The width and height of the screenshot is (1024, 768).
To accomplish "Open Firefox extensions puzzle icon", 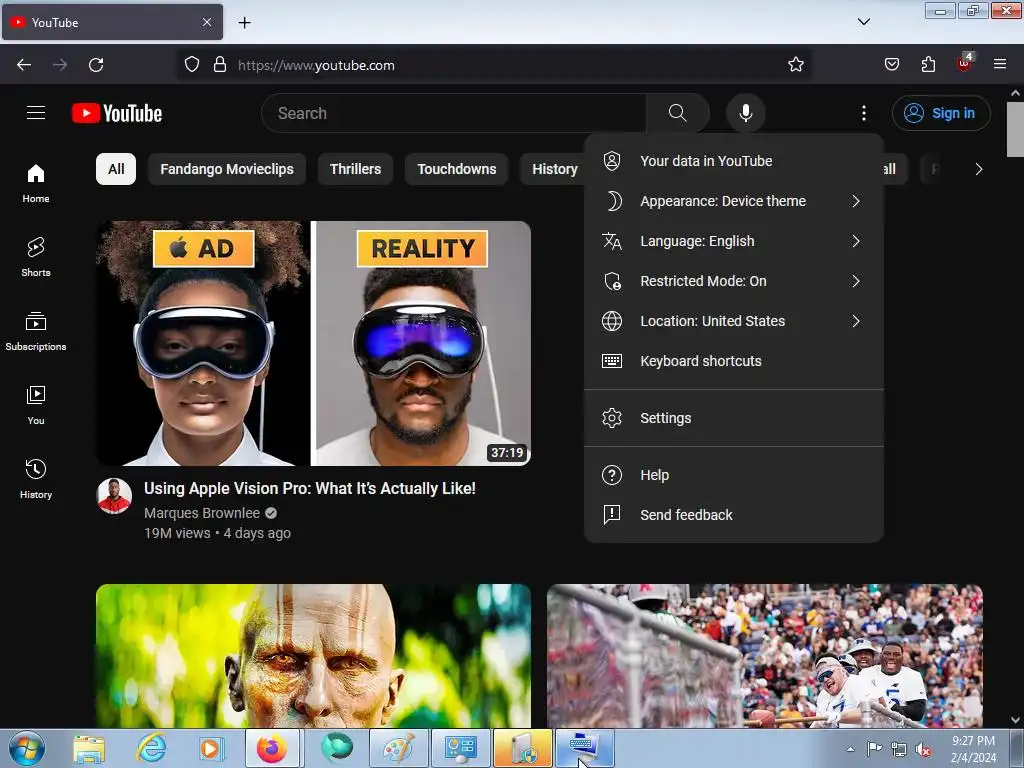I will [x=928, y=65].
